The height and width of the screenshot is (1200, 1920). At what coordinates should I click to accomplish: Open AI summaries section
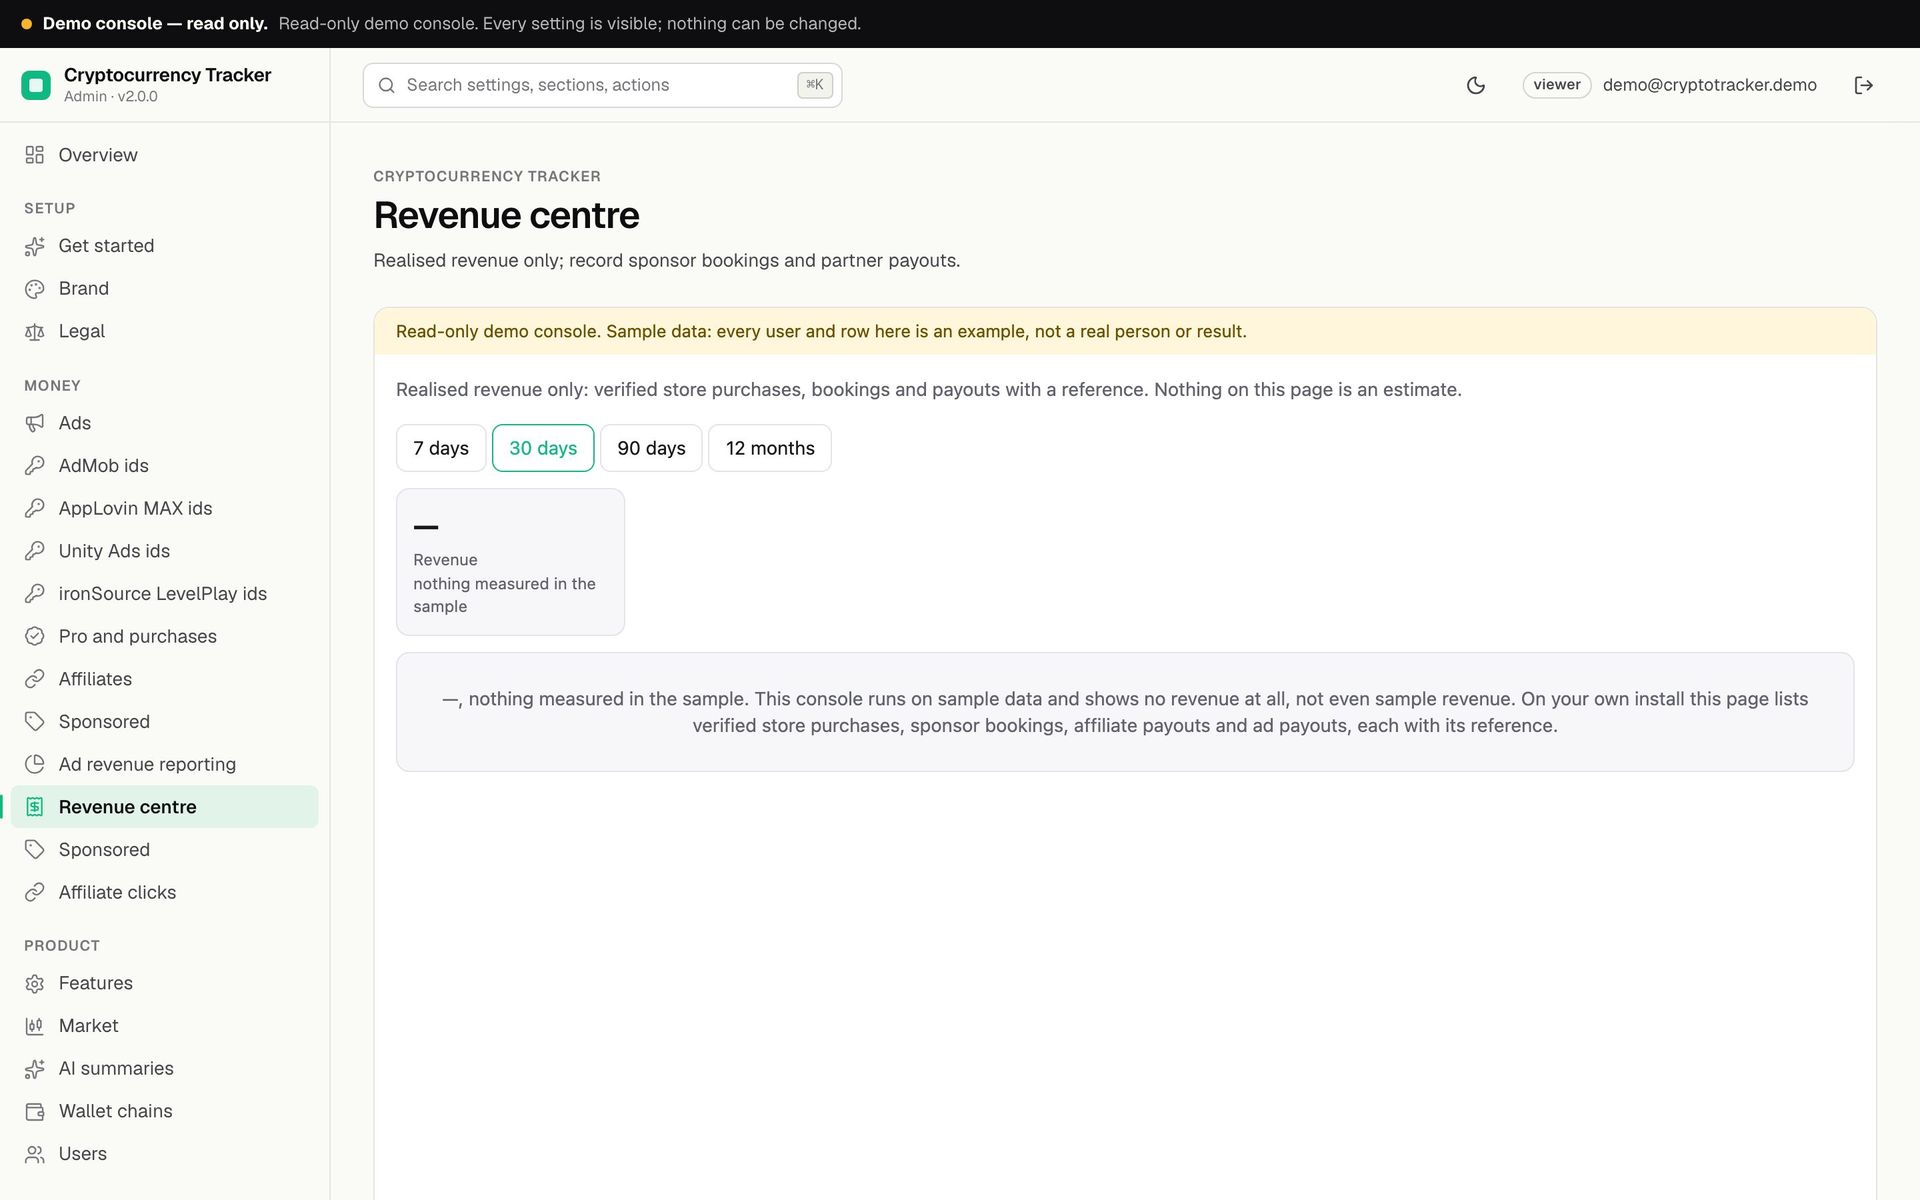(165, 1068)
